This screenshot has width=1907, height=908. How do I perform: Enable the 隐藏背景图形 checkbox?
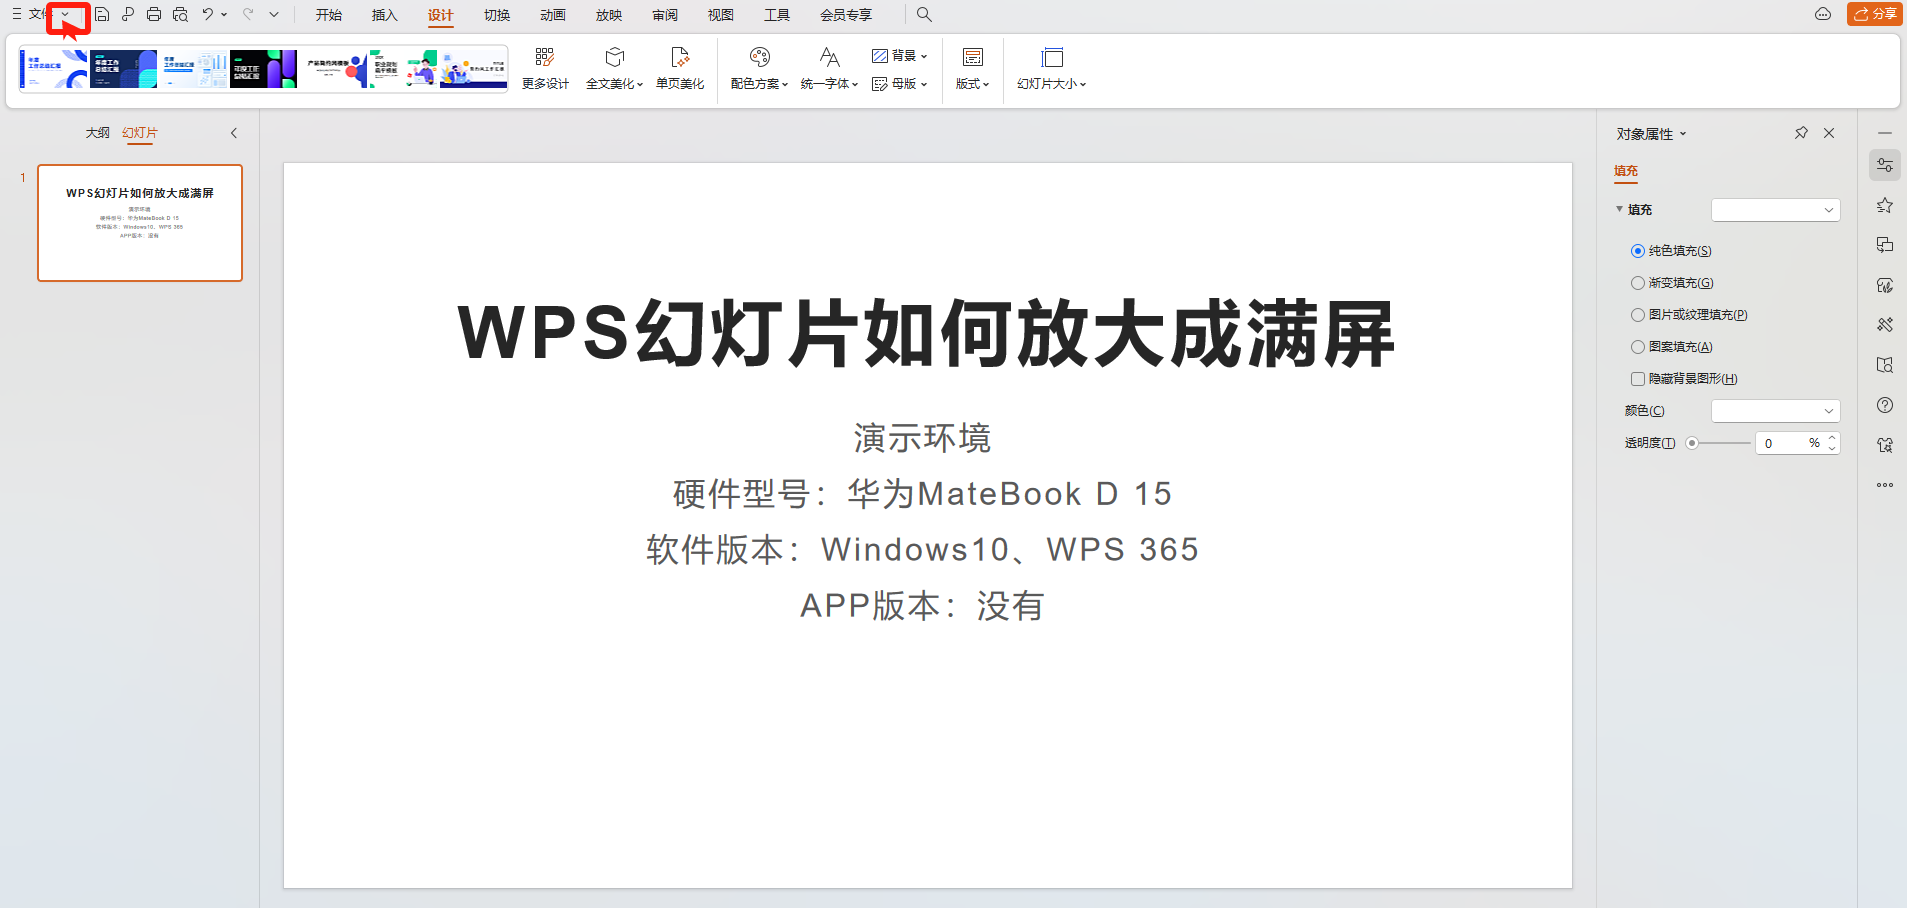1637,379
